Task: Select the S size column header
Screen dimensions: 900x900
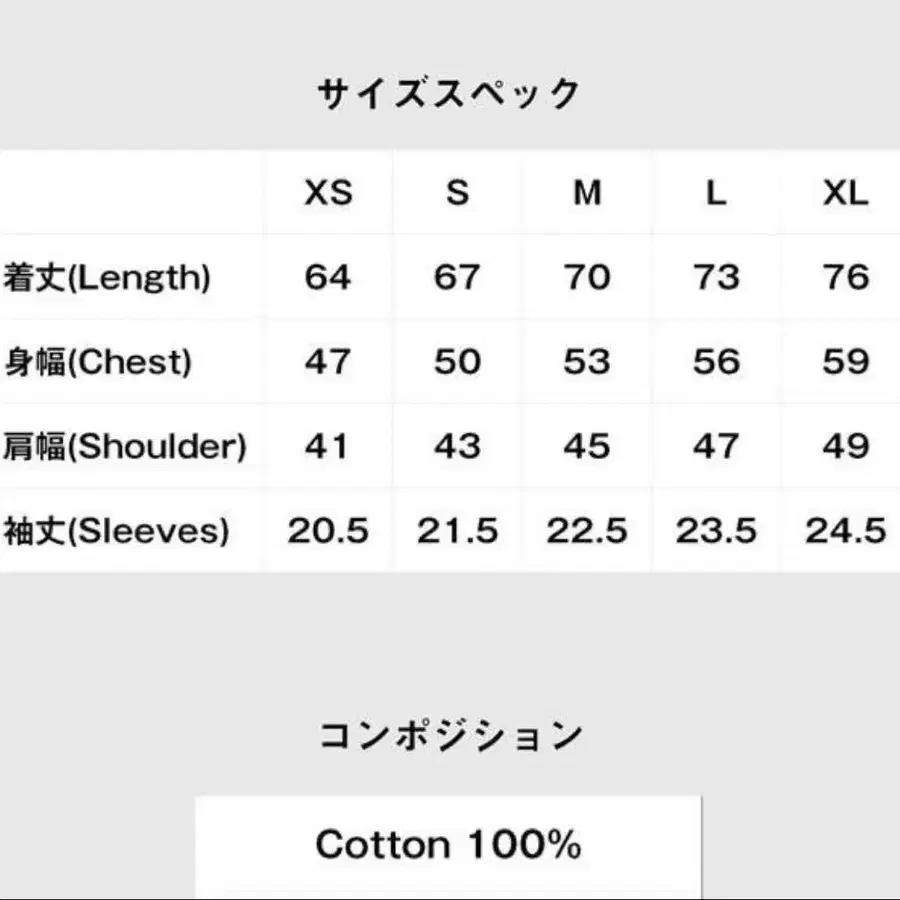Action: (457, 193)
